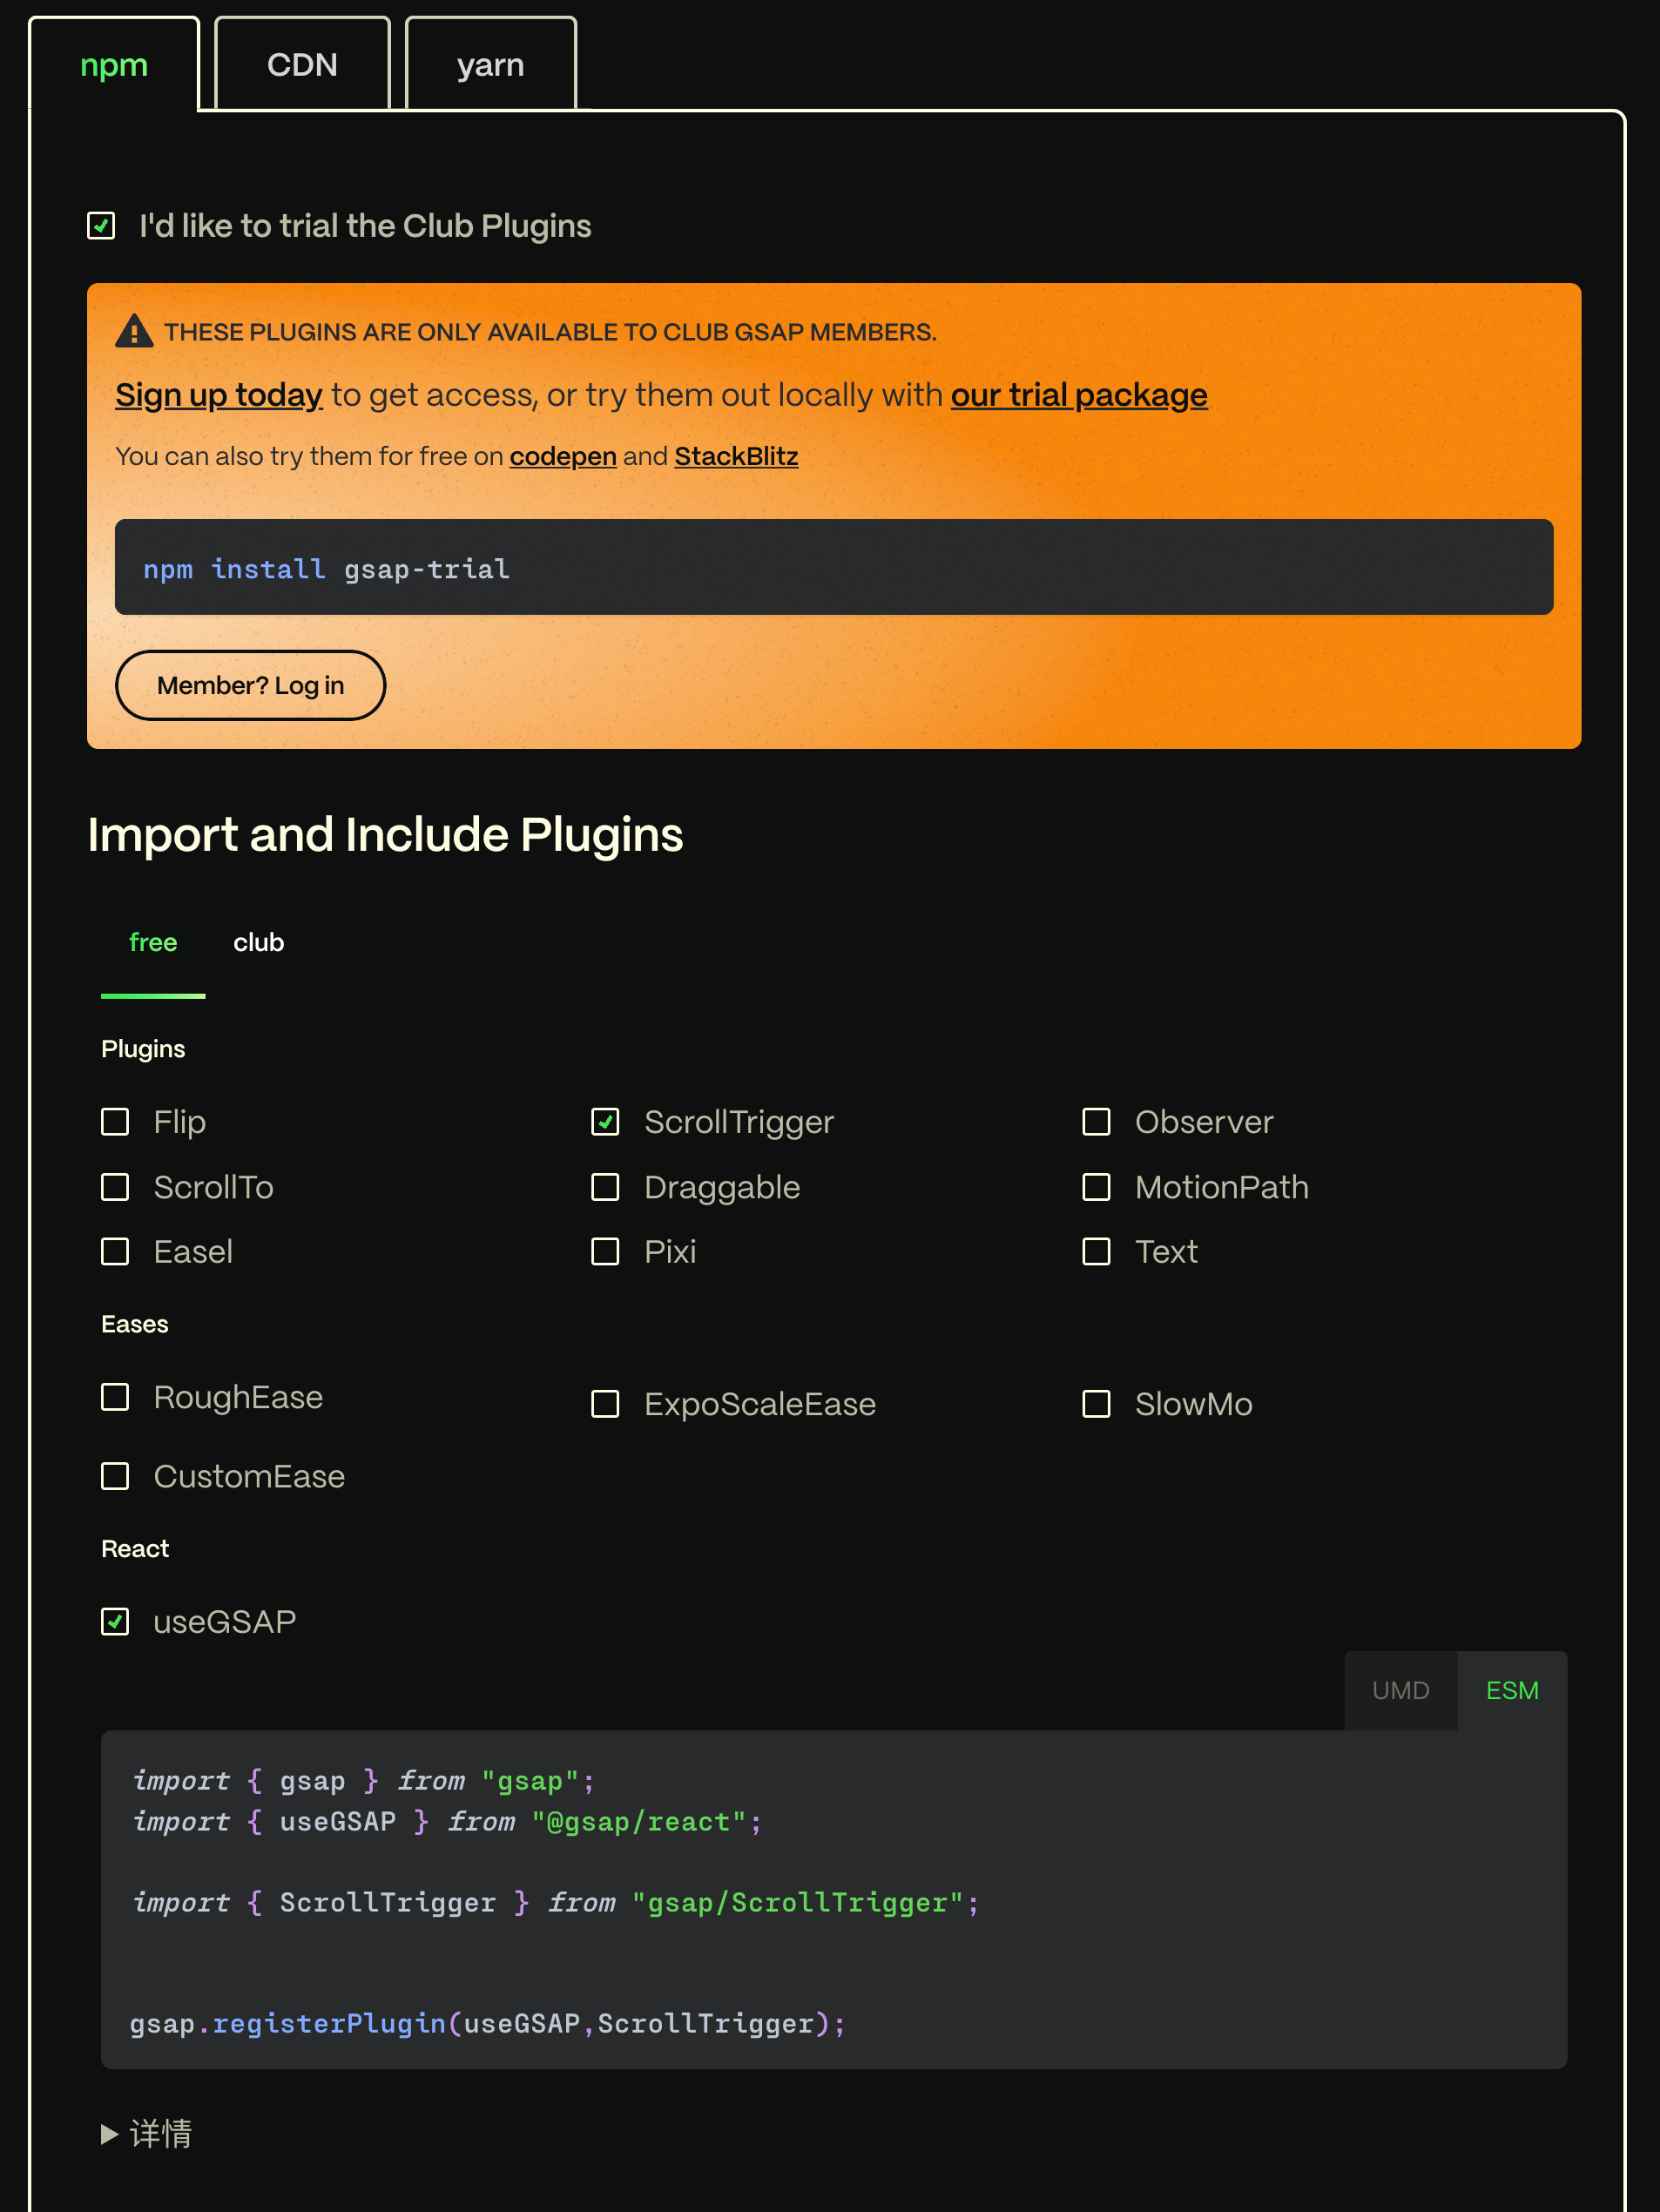Switch to the yarn tab
The height and width of the screenshot is (2212, 1660).
[490, 64]
